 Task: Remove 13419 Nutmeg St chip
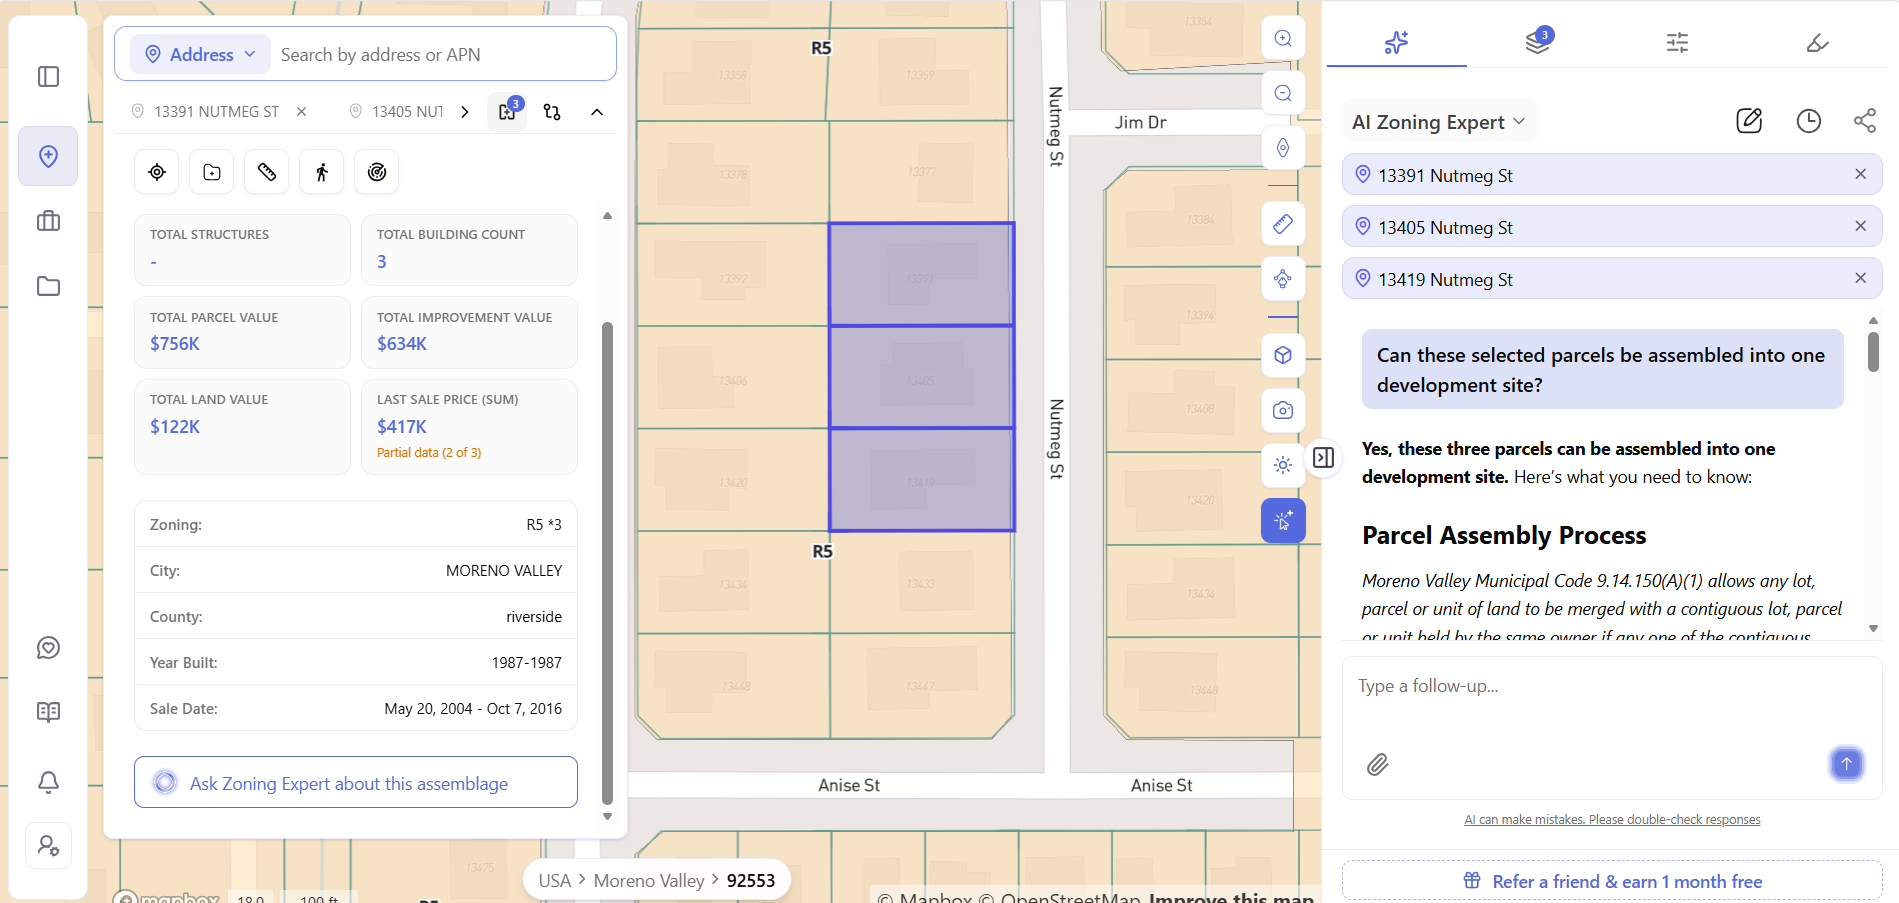(x=1860, y=278)
